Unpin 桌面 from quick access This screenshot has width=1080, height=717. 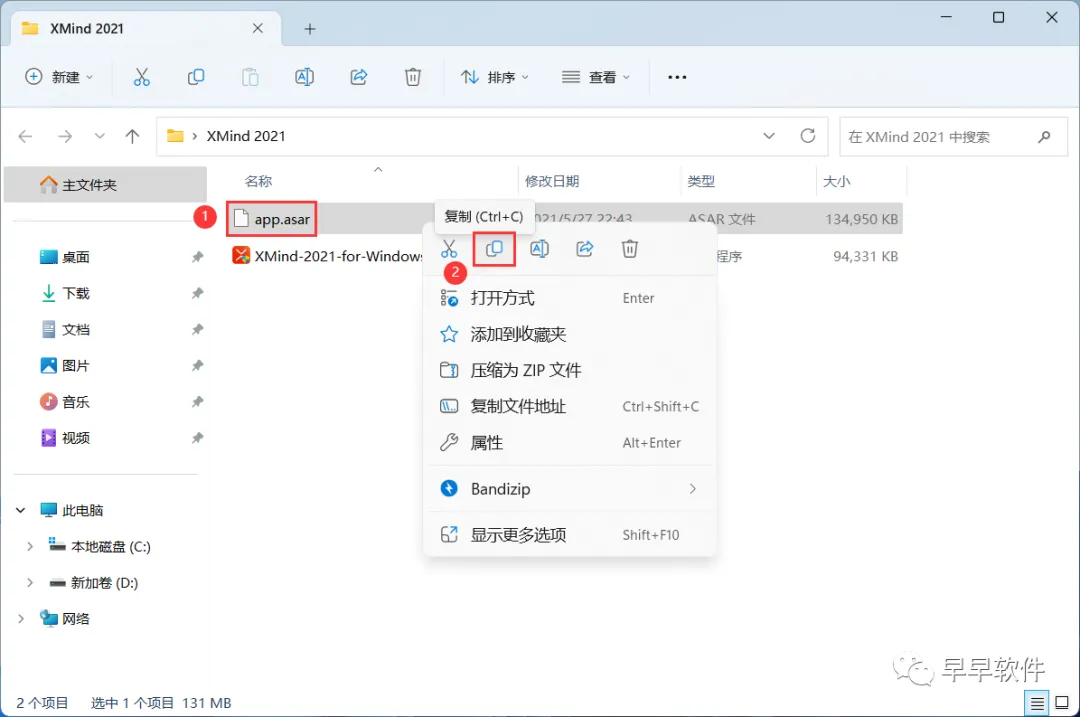point(198,257)
